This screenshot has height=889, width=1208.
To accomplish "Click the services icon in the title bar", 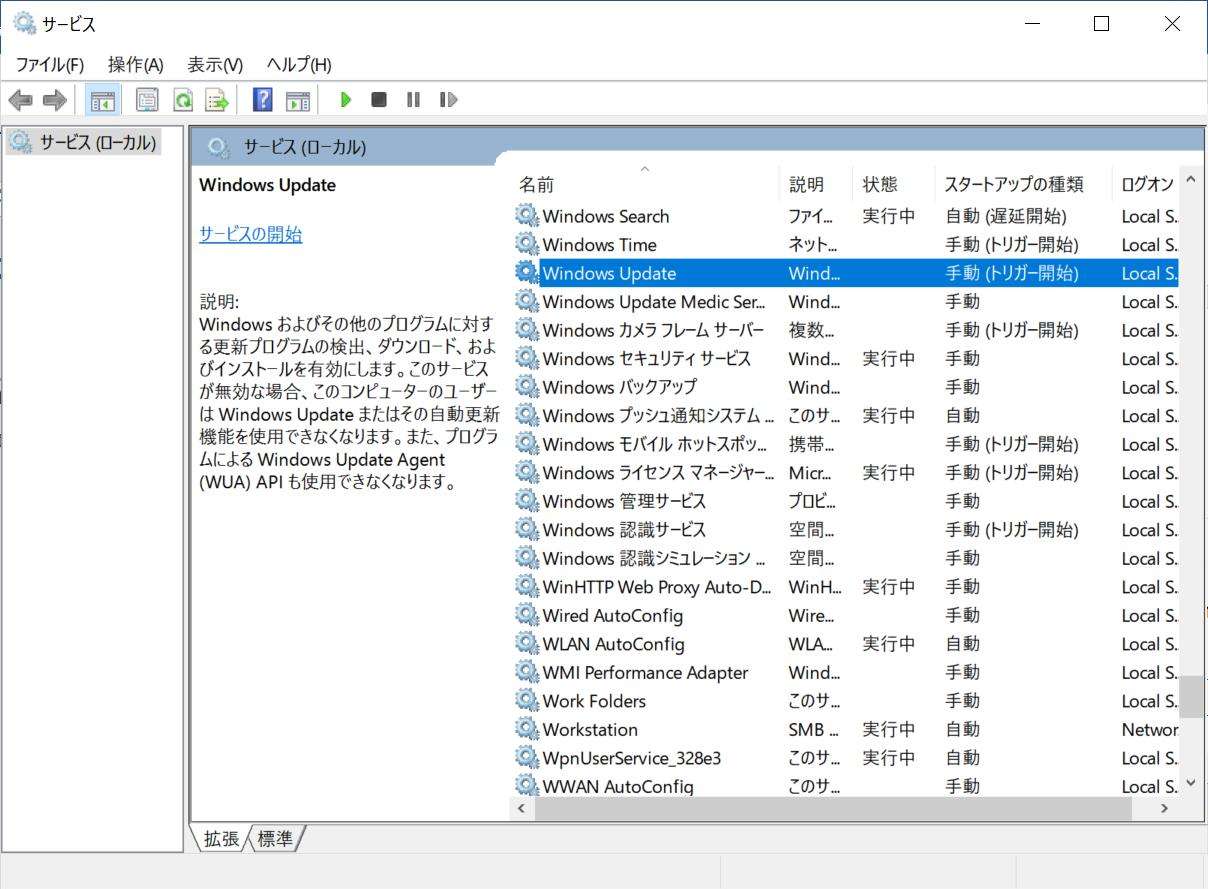I will click(x=24, y=23).
